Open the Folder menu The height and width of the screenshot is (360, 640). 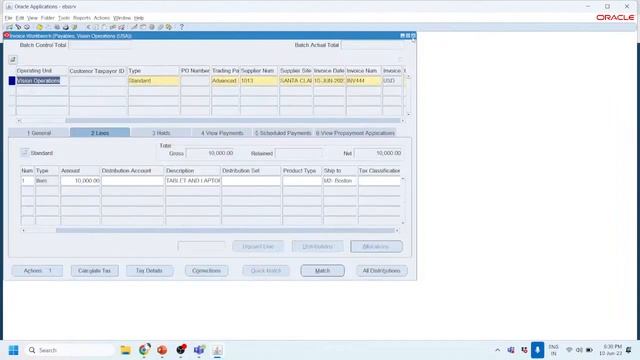[x=47, y=18]
